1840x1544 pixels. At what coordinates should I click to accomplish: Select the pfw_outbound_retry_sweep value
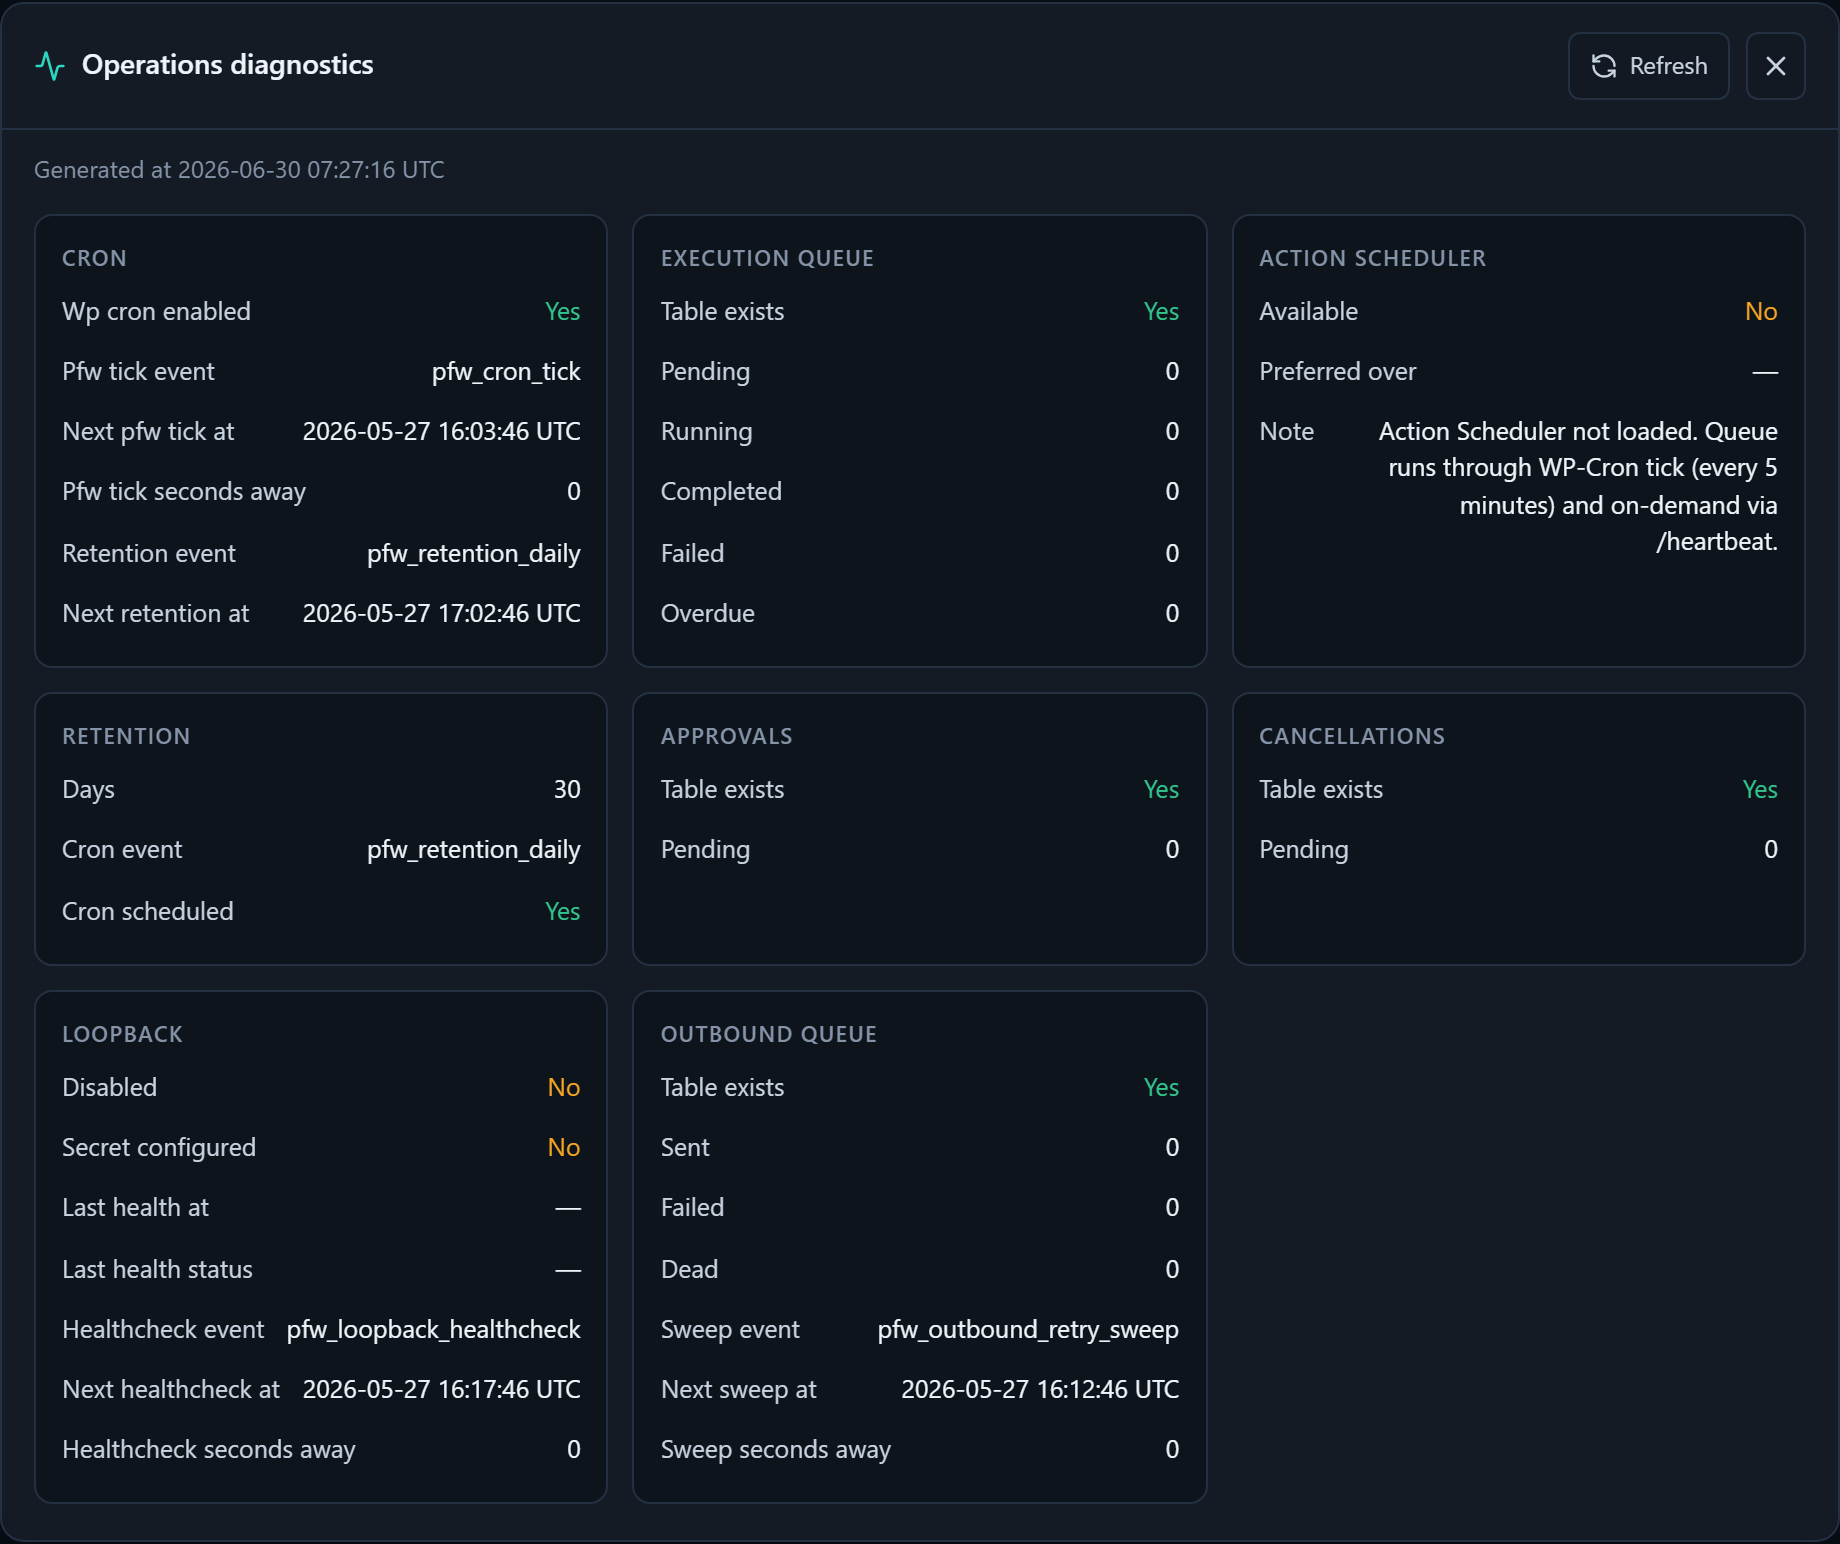click(1028, 1330)
